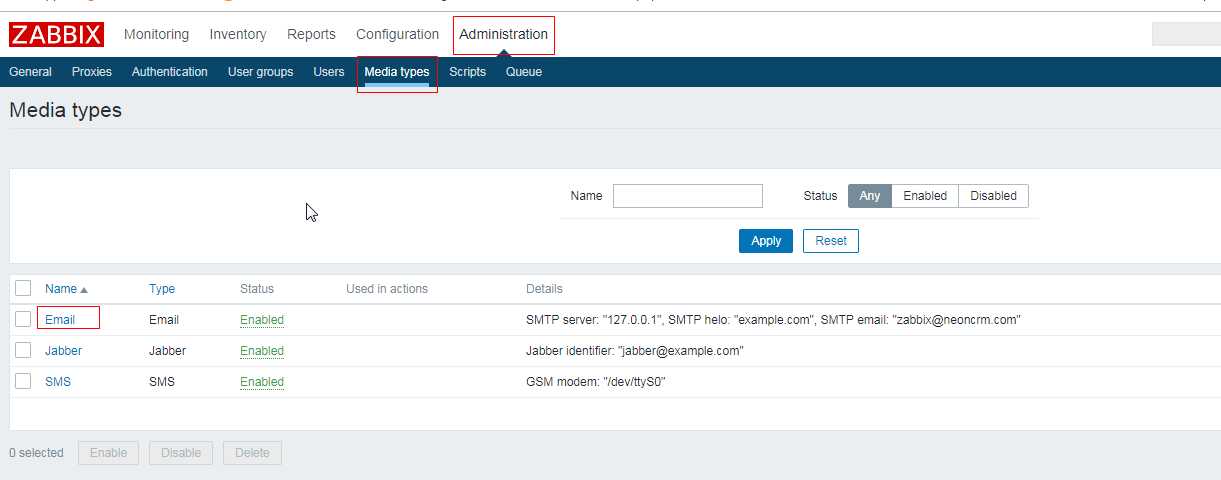
Task: Sort by Name column arrow
Action: 84,289
